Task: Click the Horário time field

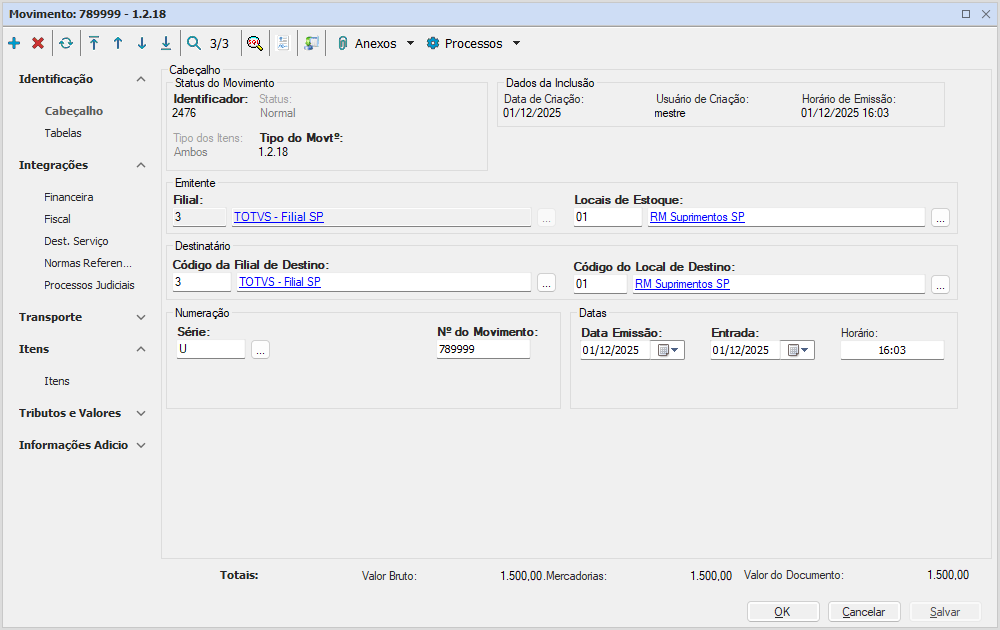Action: point(892,350)
